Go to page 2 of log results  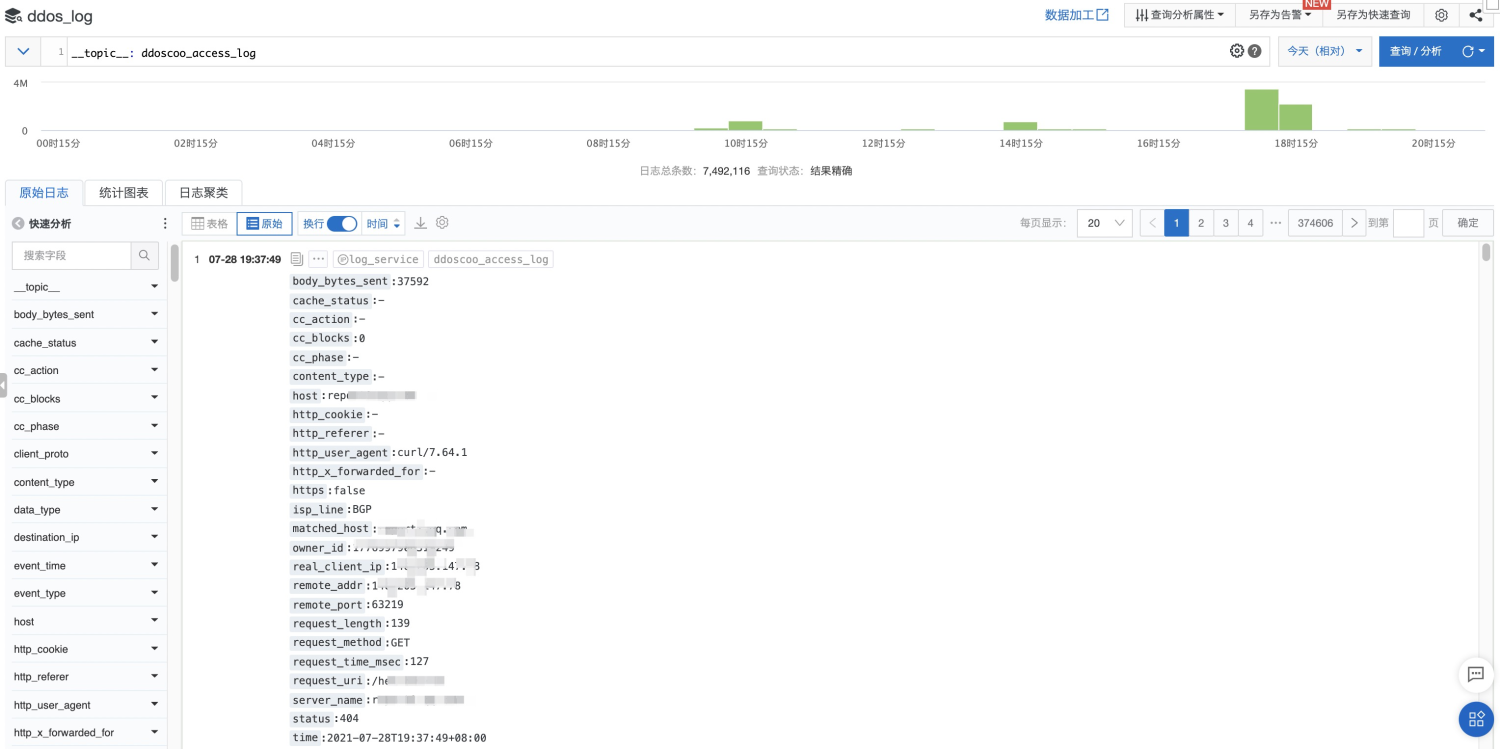point(1201,223)
